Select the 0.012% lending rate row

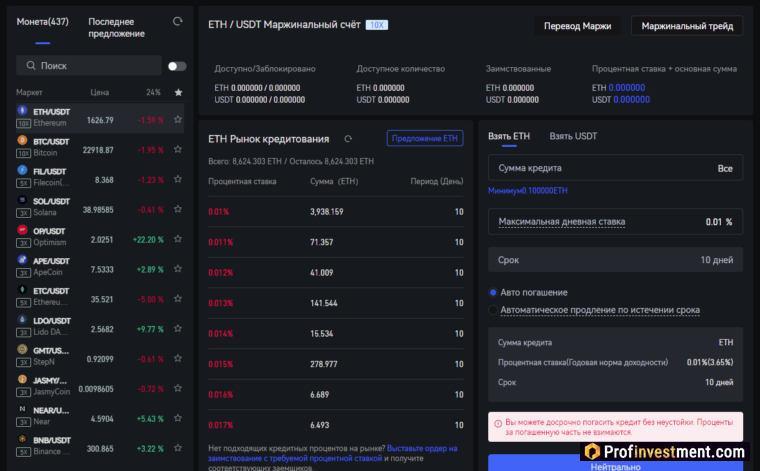tap(335, 273)
